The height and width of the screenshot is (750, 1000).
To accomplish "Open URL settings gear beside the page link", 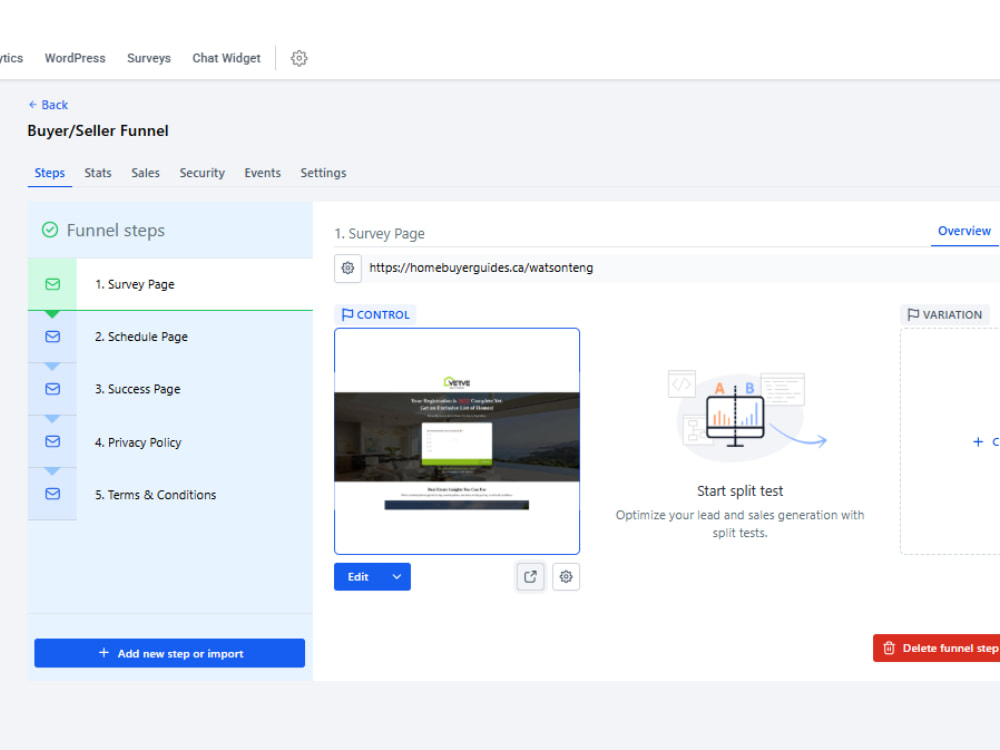I will click(x=348, y=268).
